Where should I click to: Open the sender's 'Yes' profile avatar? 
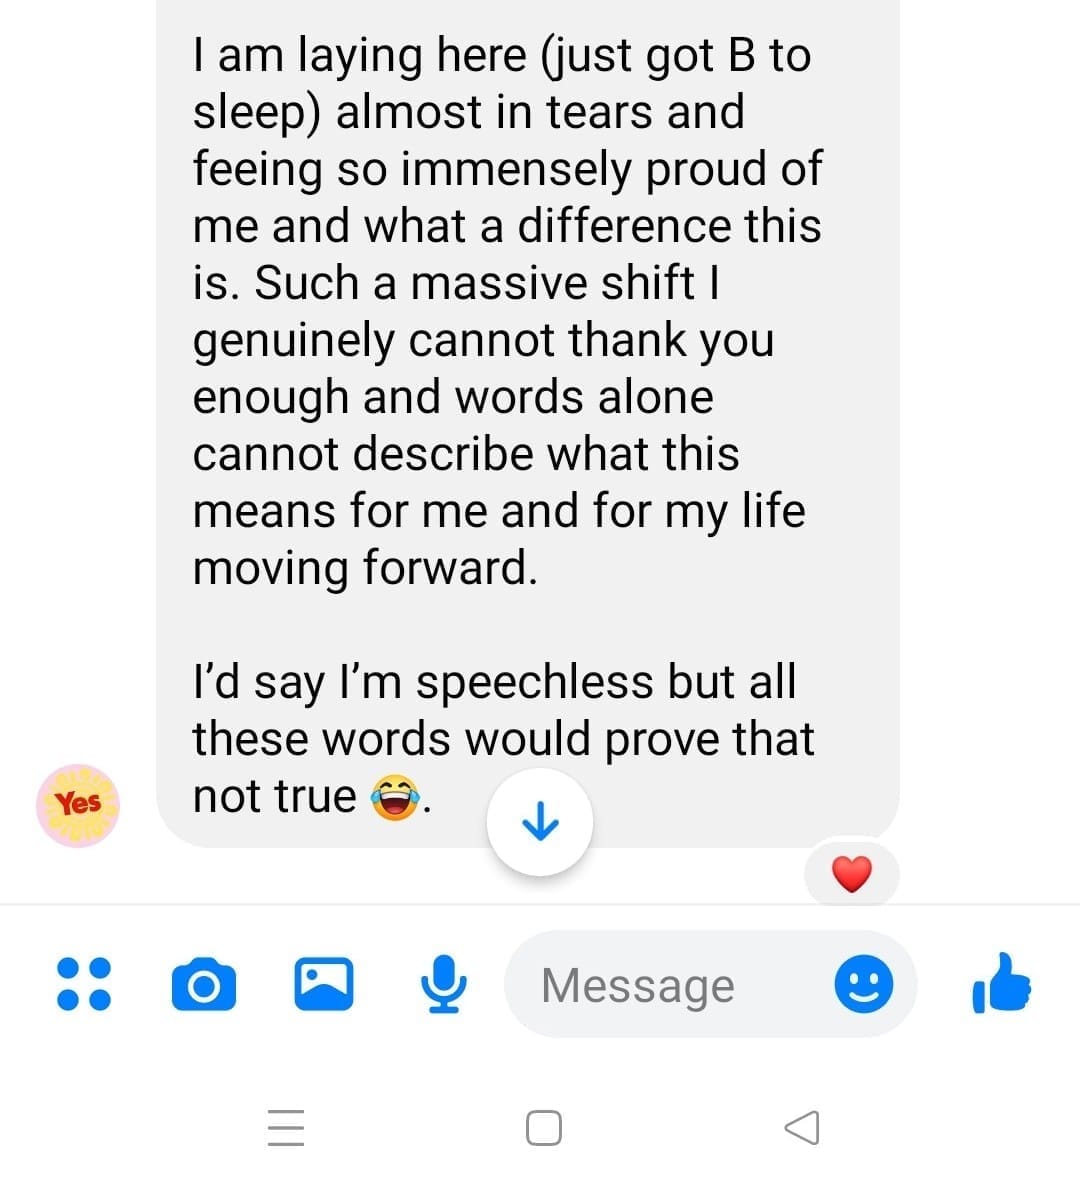pos(78,805)
